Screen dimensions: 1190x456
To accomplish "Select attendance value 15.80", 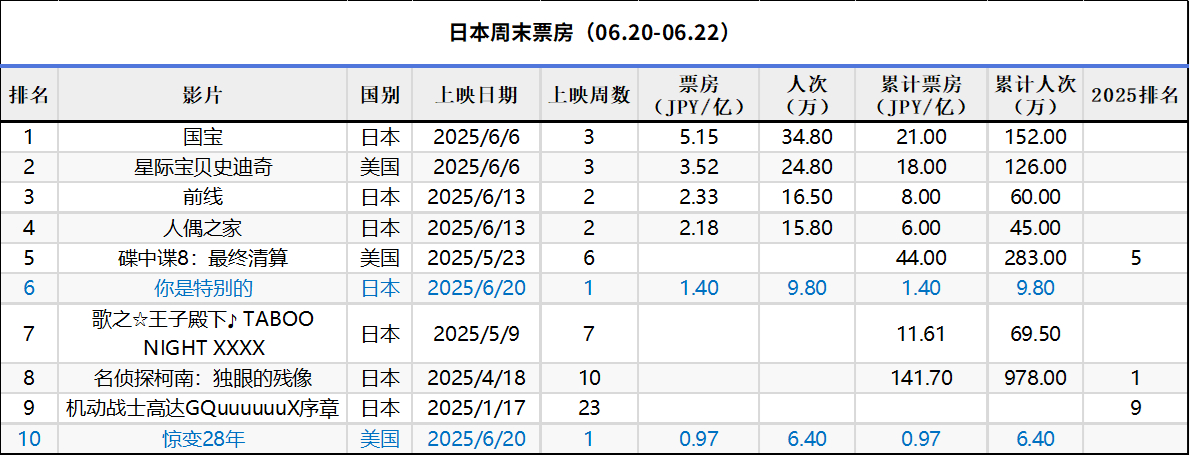I will point(808,228).
